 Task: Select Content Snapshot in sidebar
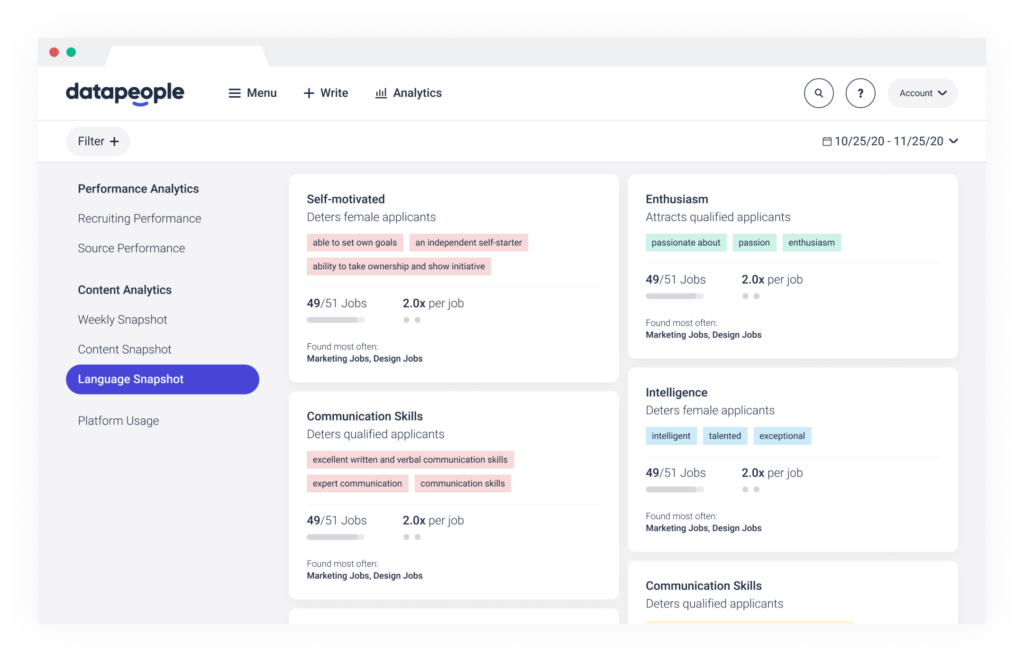(x=124, y=350)
